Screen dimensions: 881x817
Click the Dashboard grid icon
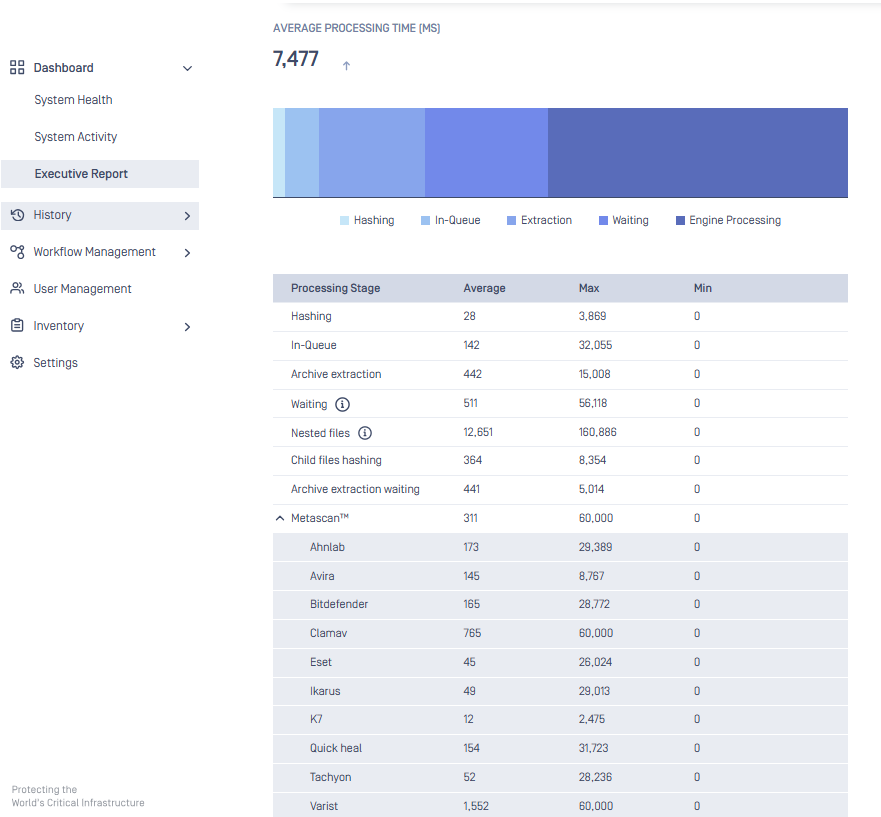17,68
